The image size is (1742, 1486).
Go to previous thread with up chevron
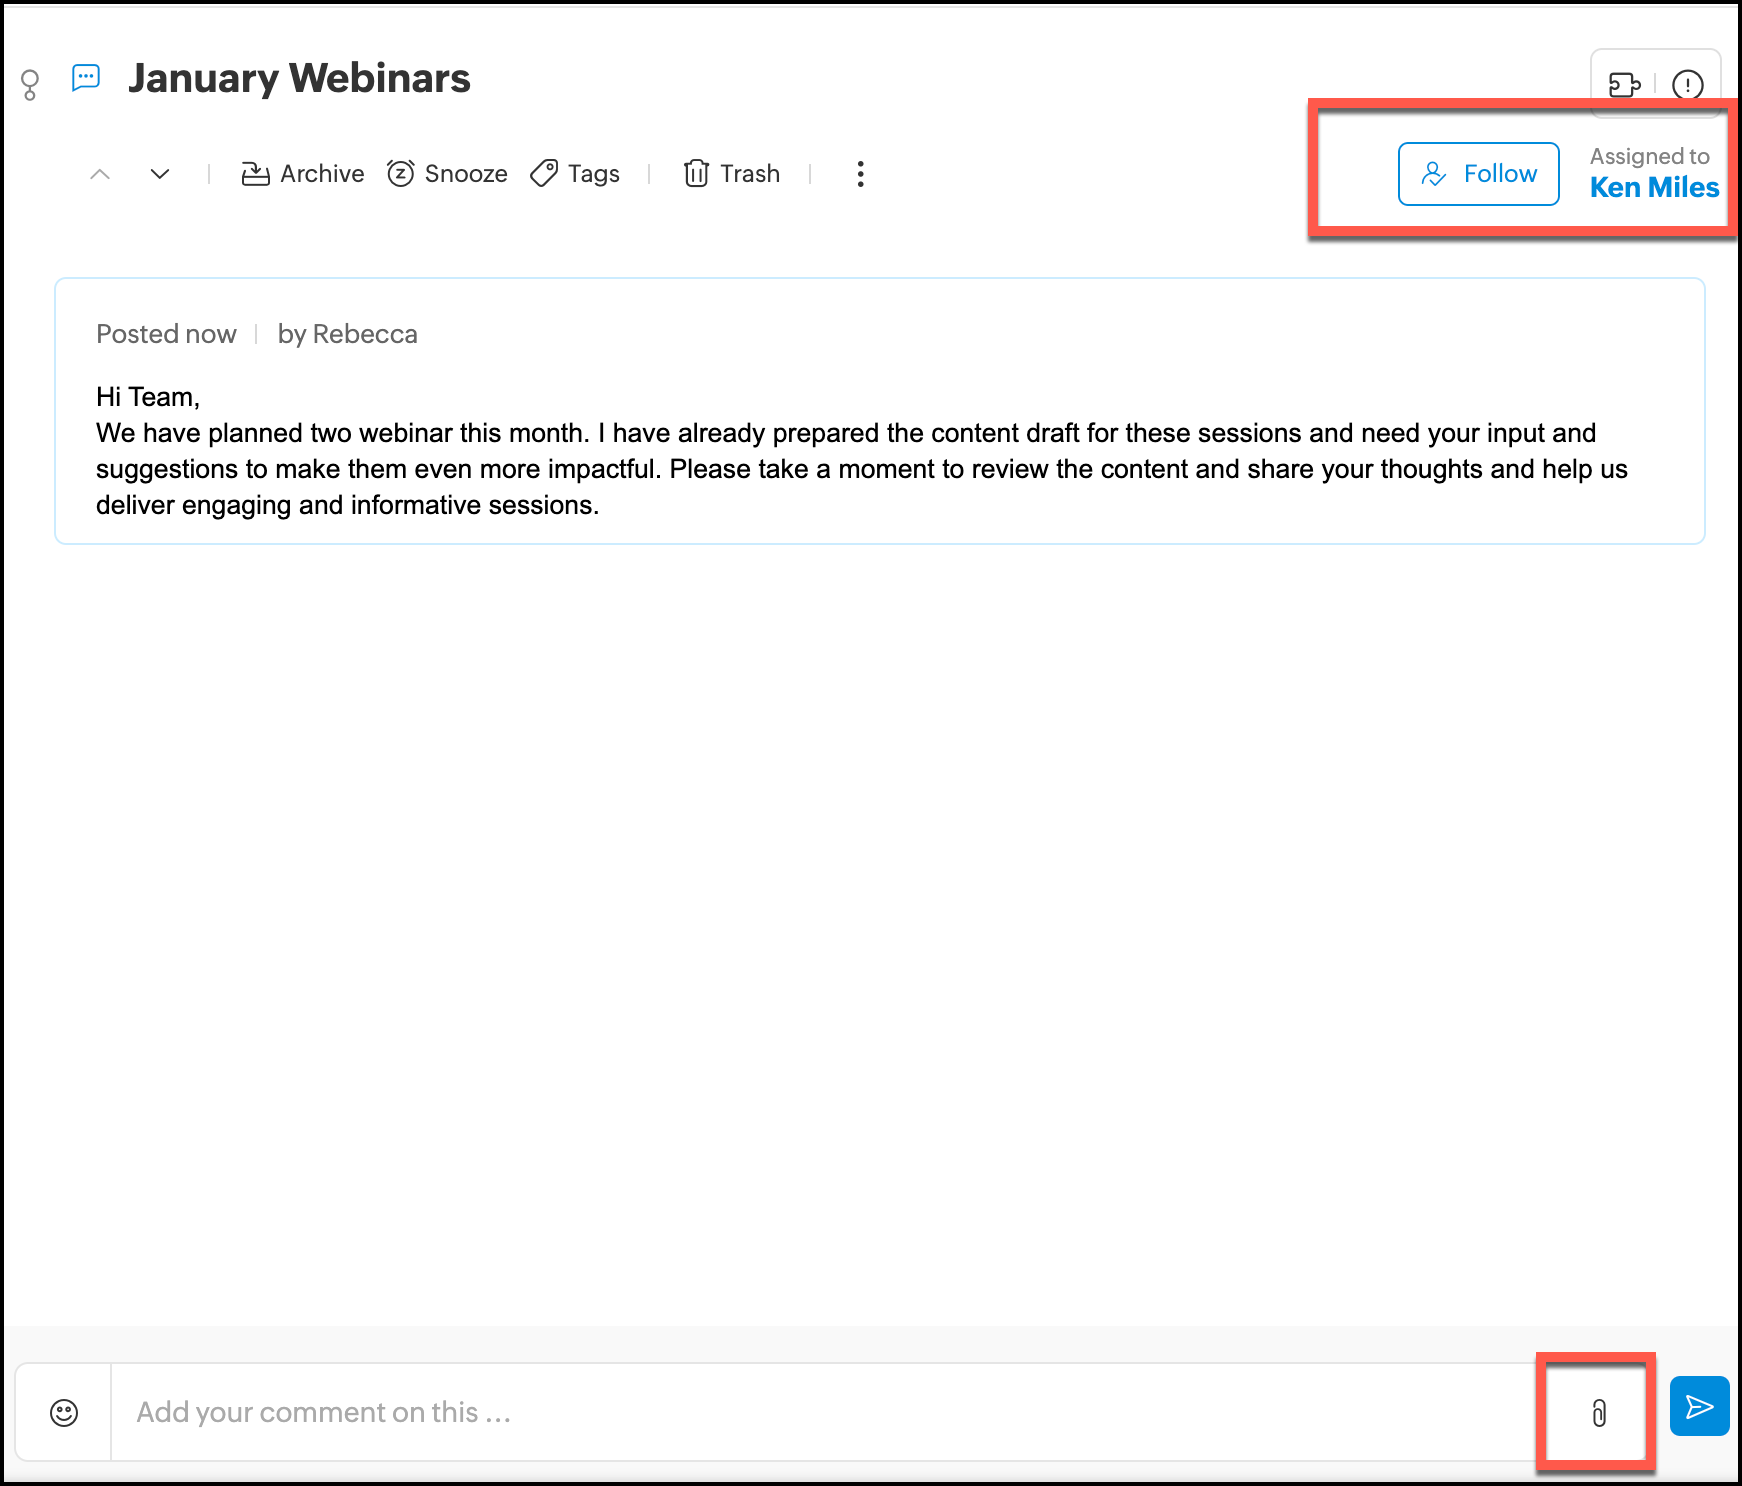[x=100, y=174]
